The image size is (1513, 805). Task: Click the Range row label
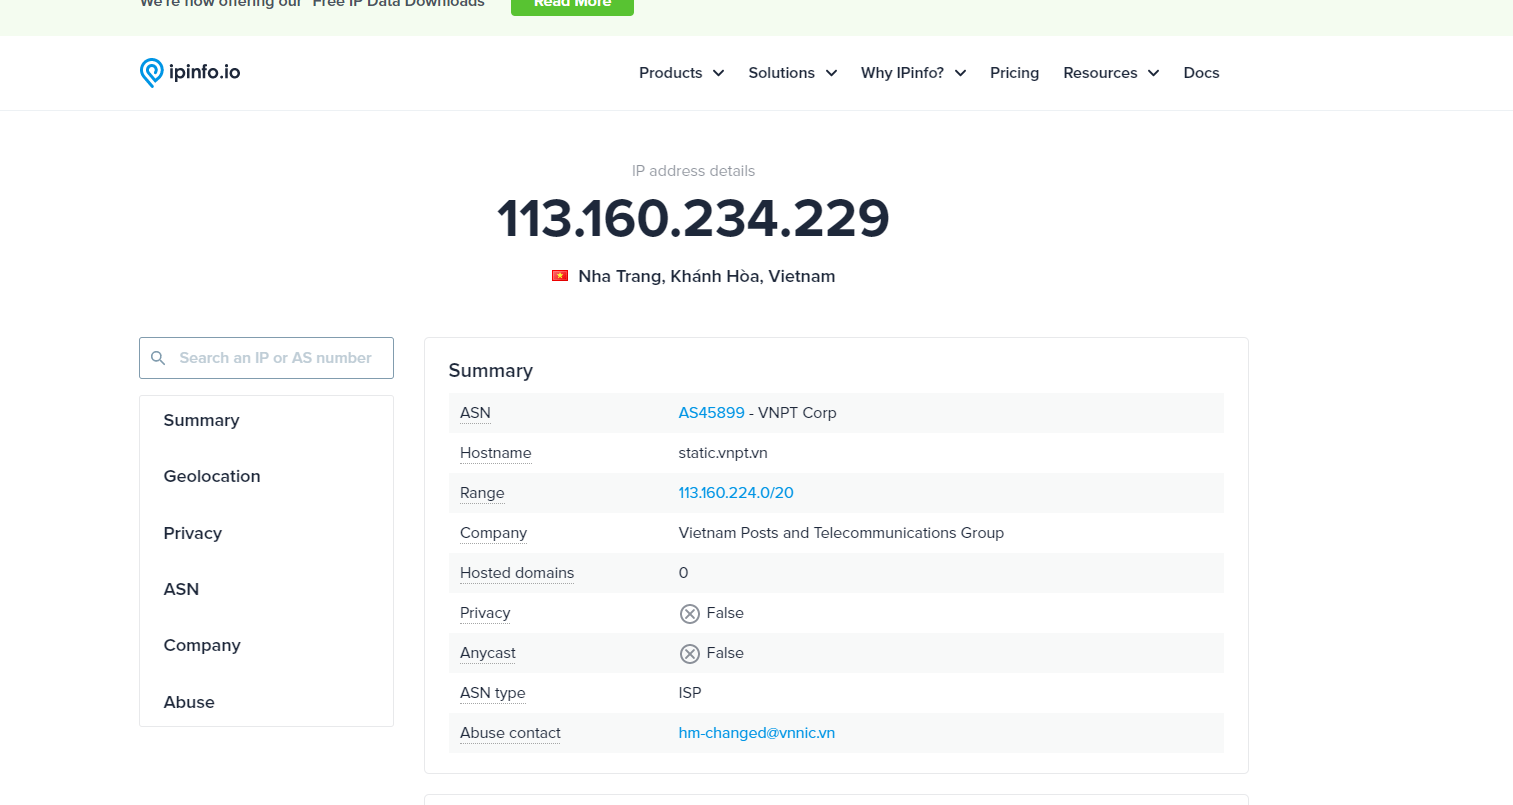pos(482,493)
